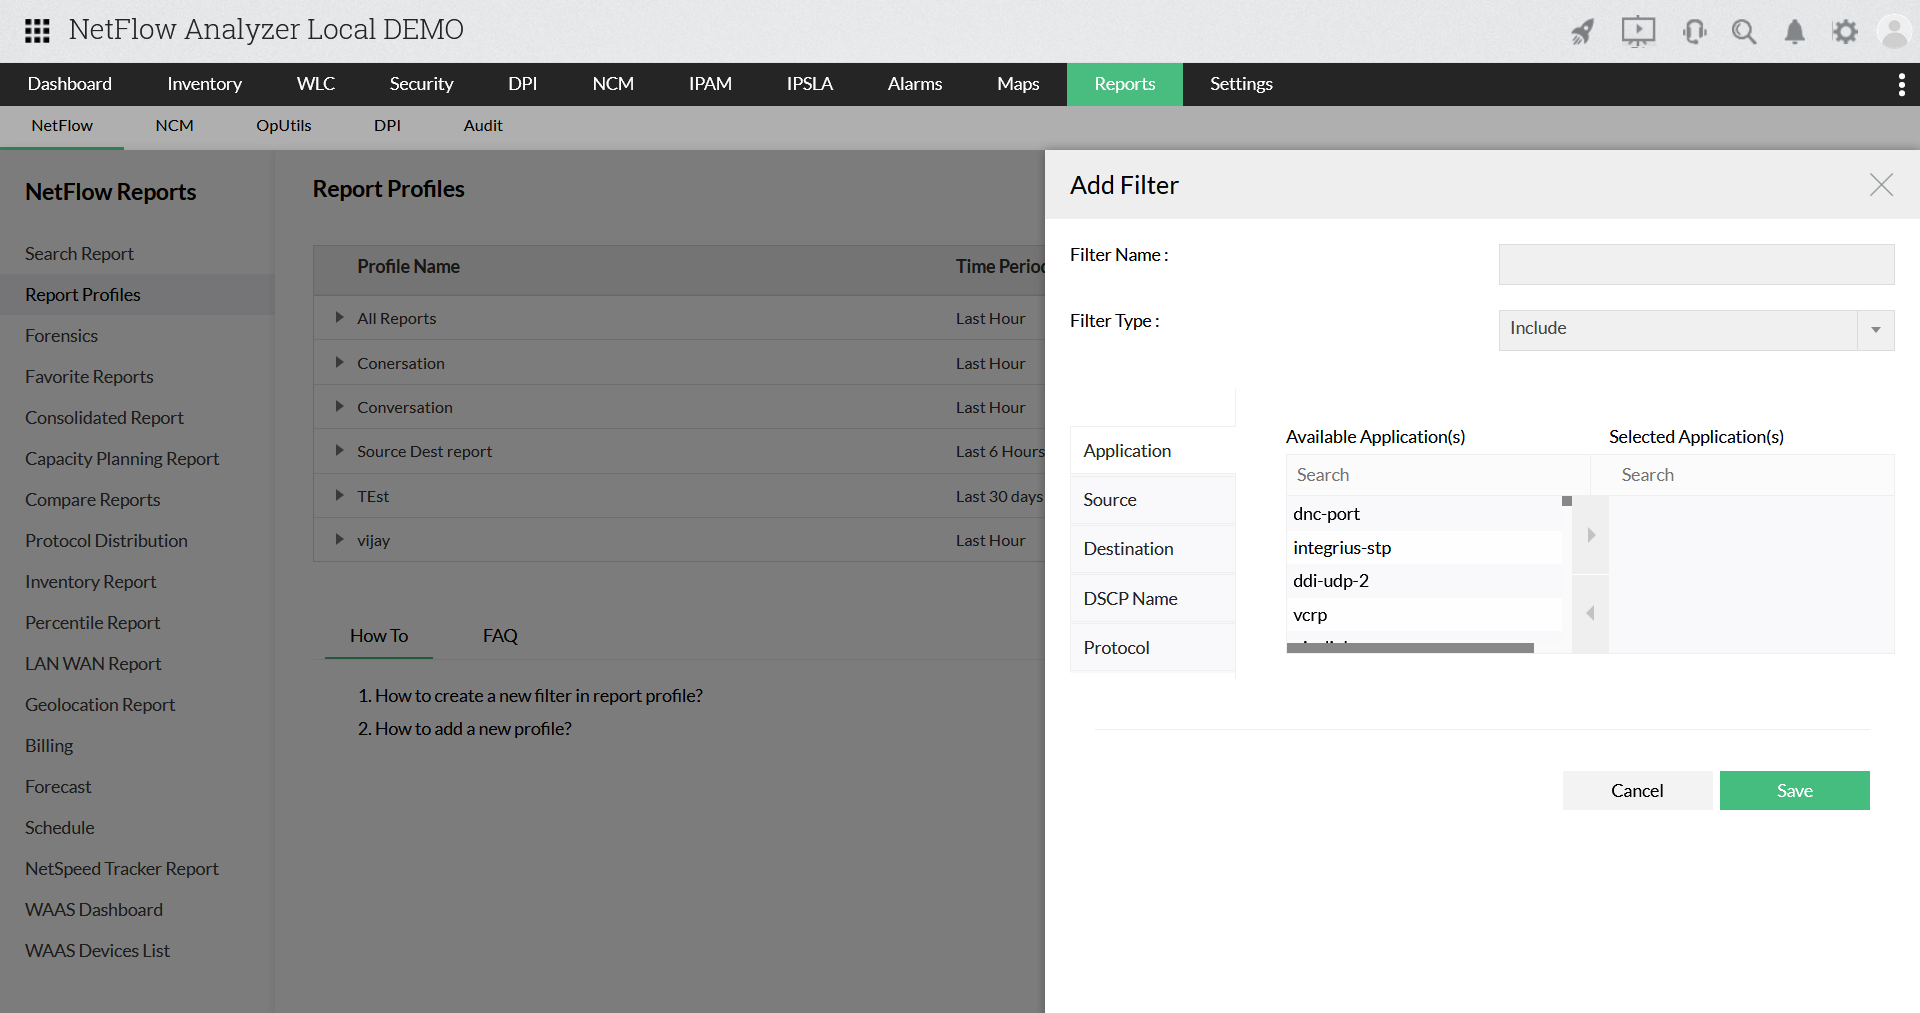Select the DSCP Name filter tab

pos(1153,599)
